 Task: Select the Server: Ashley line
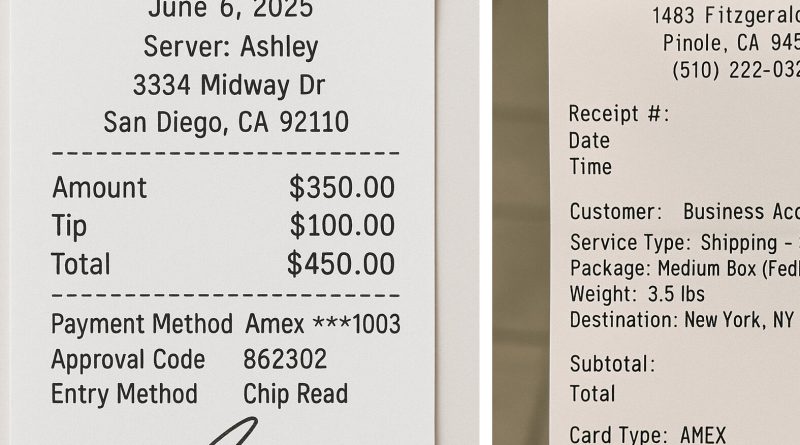[x=231, y=47]
